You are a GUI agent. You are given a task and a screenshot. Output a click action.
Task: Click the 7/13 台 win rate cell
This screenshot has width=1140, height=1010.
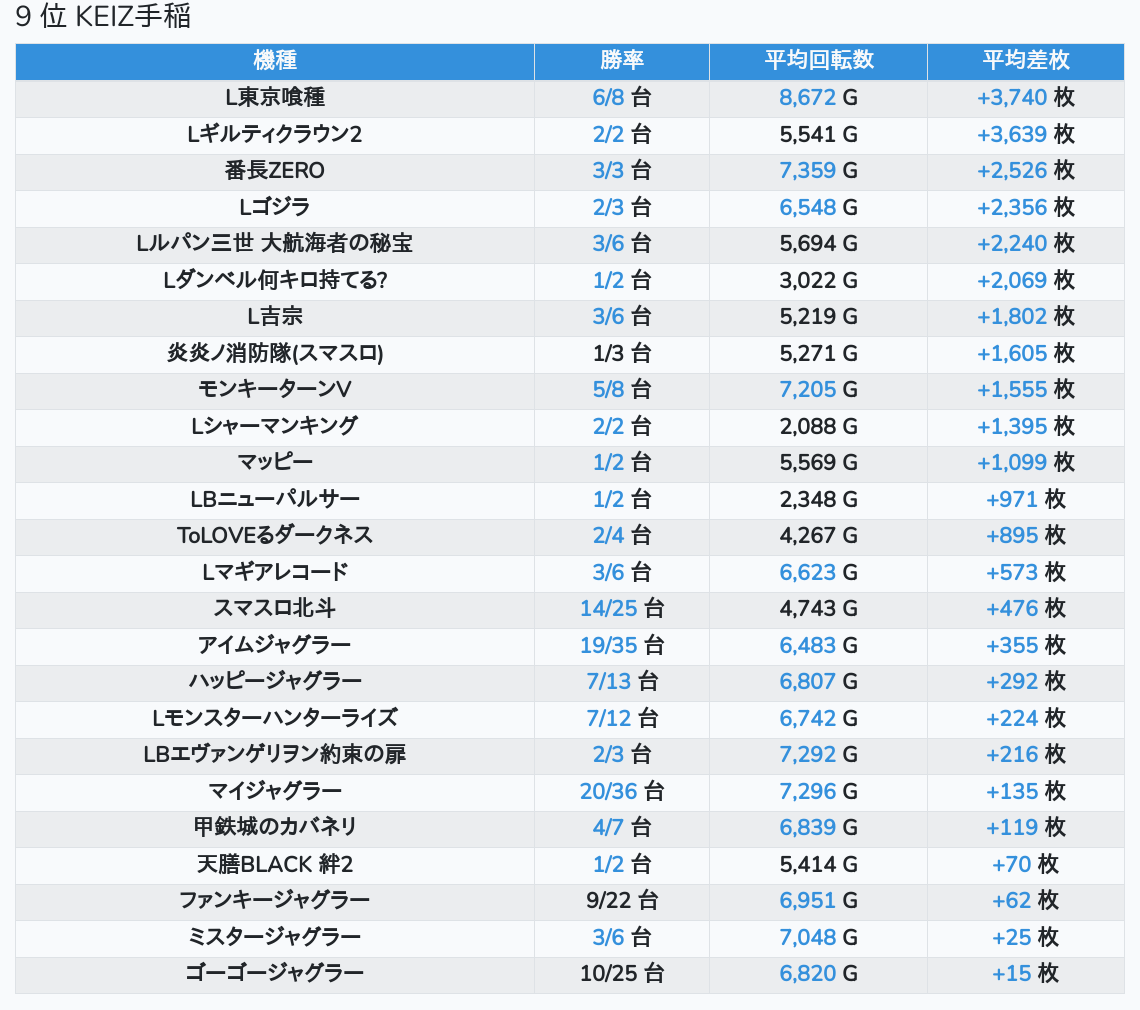(x=622, y=682)
